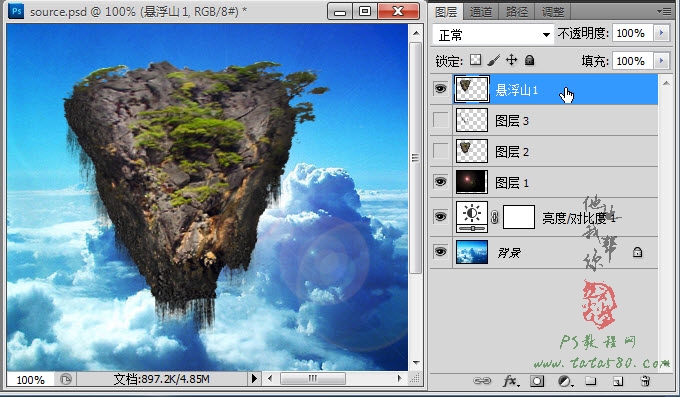Click the status bar preview icon next to zoom
This screenshot has height=397, width=680.
(65, 379)
